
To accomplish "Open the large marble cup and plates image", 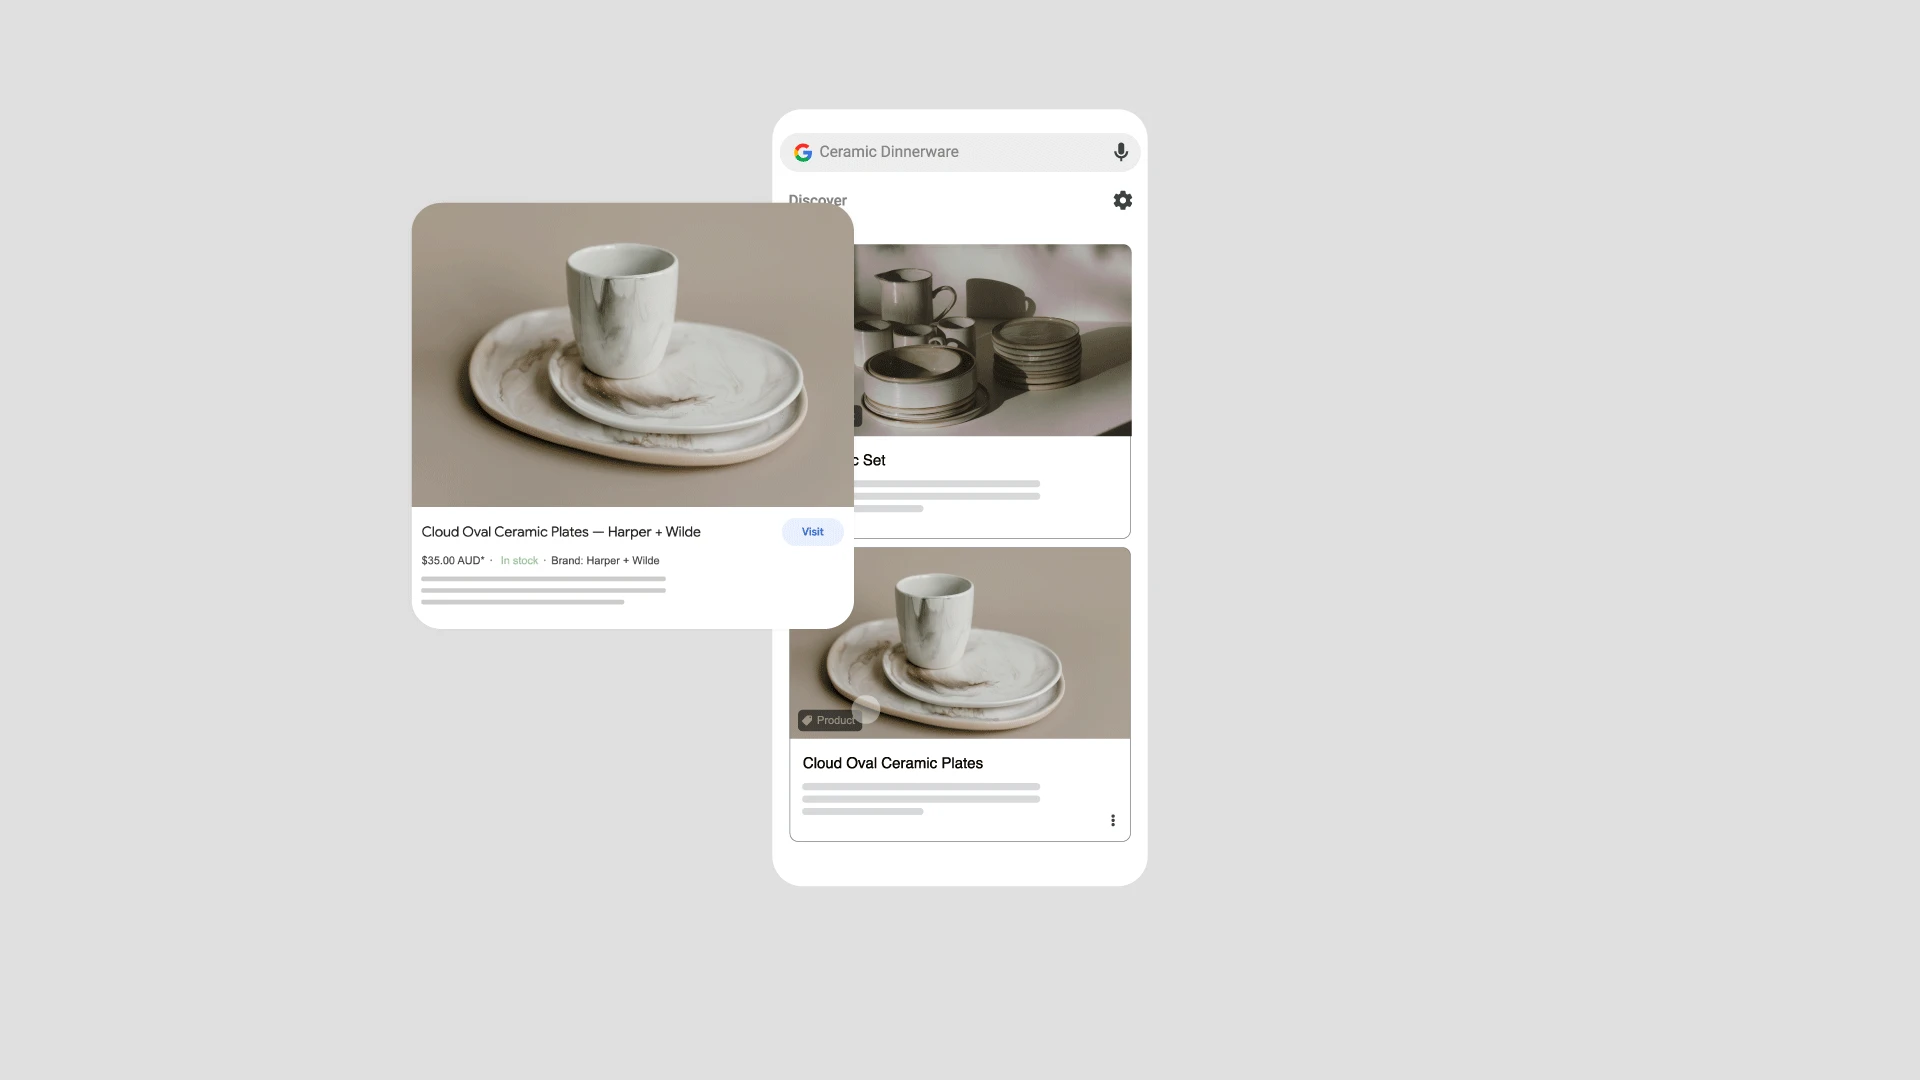I will 632,355.
